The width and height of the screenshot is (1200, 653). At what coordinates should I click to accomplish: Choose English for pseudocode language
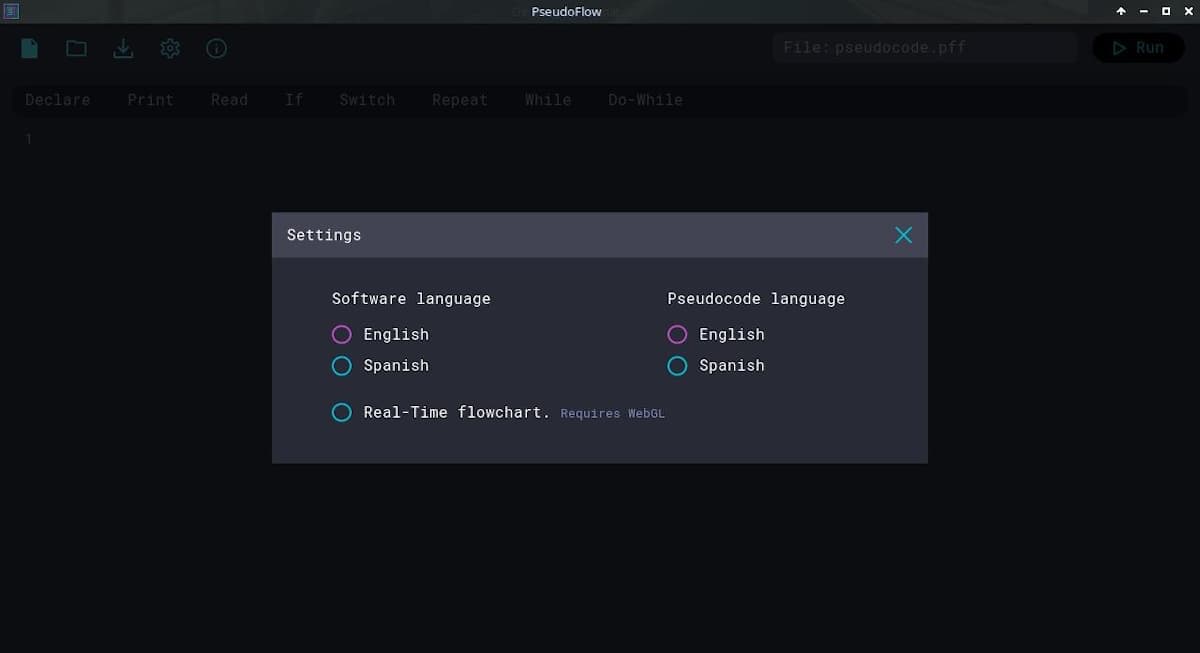pos(677,334)
